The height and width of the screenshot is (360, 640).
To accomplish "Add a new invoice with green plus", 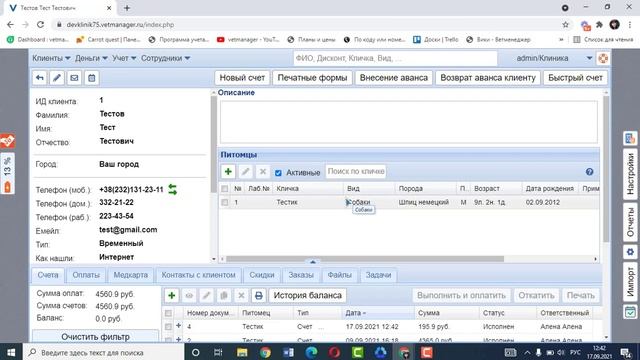I will pyautogui.click(x=171, y=296).
